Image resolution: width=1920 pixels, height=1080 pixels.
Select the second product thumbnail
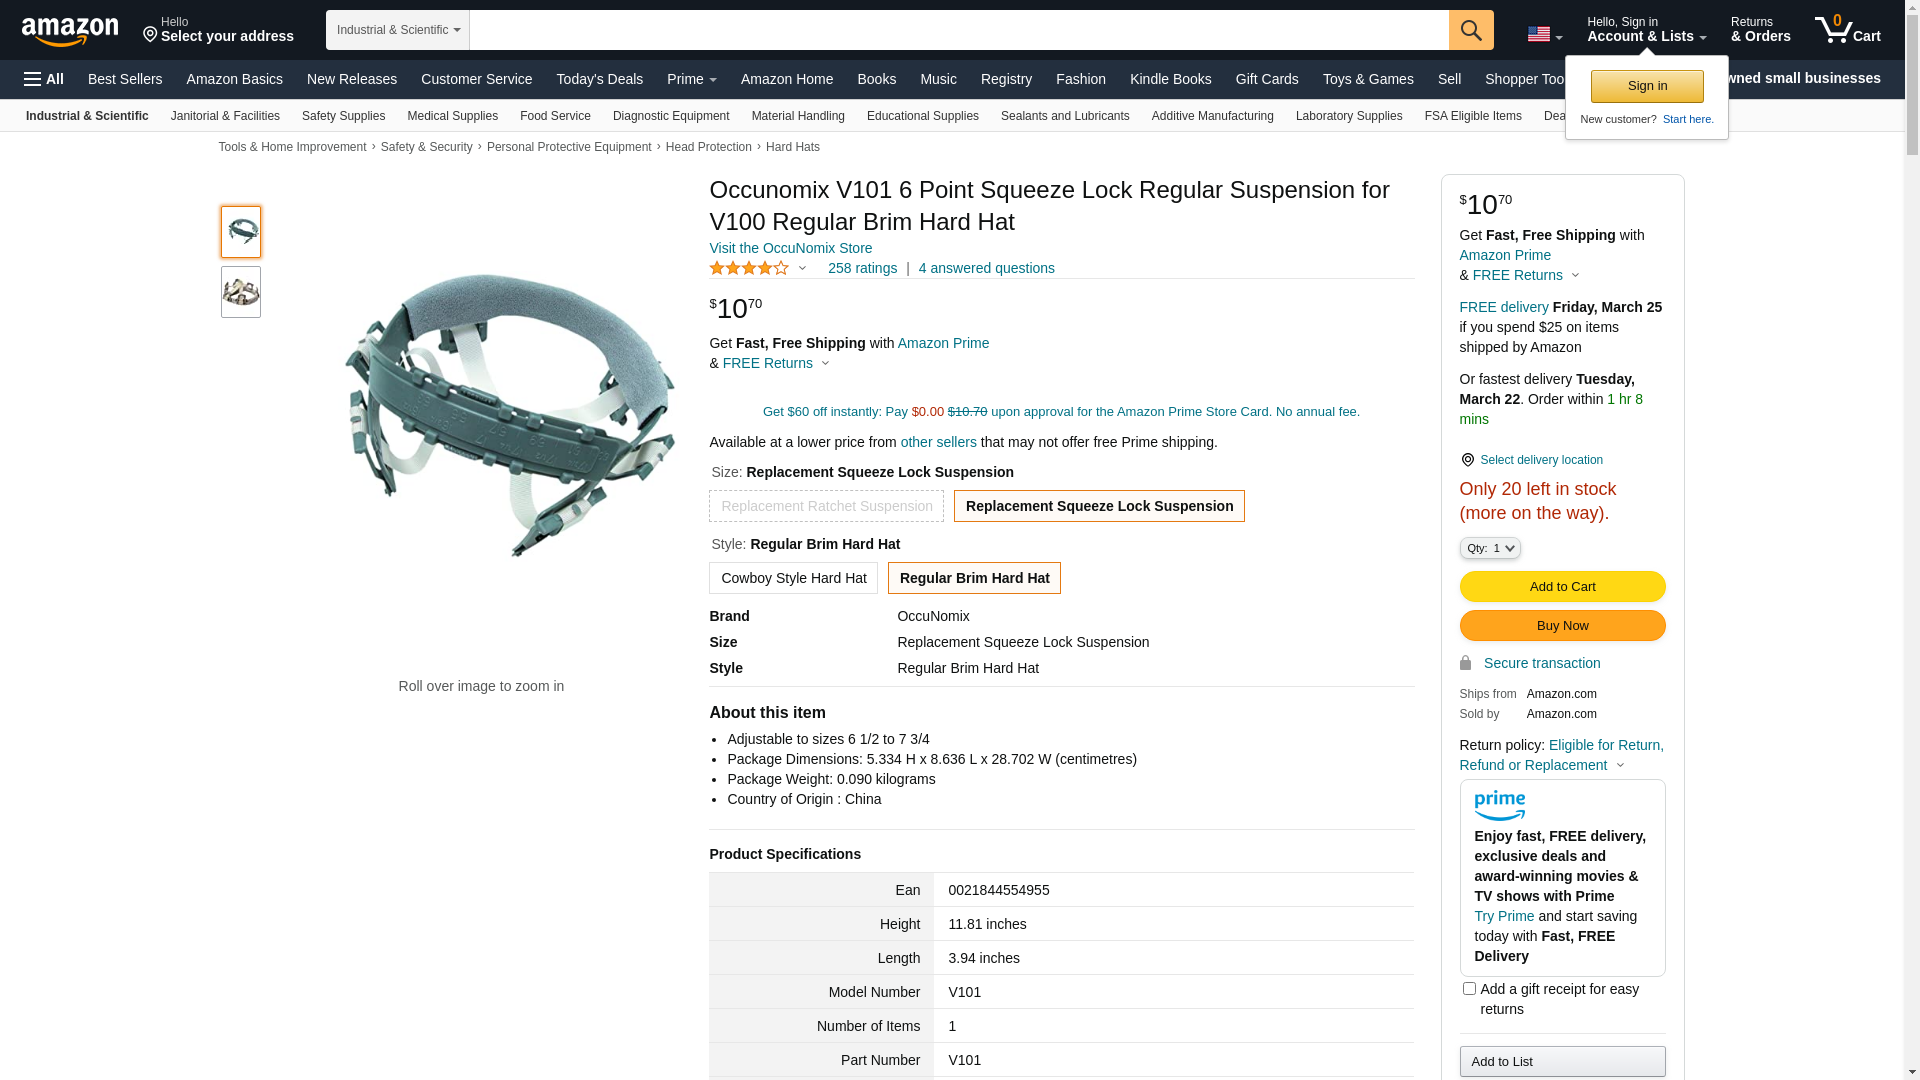click(241, 292)
